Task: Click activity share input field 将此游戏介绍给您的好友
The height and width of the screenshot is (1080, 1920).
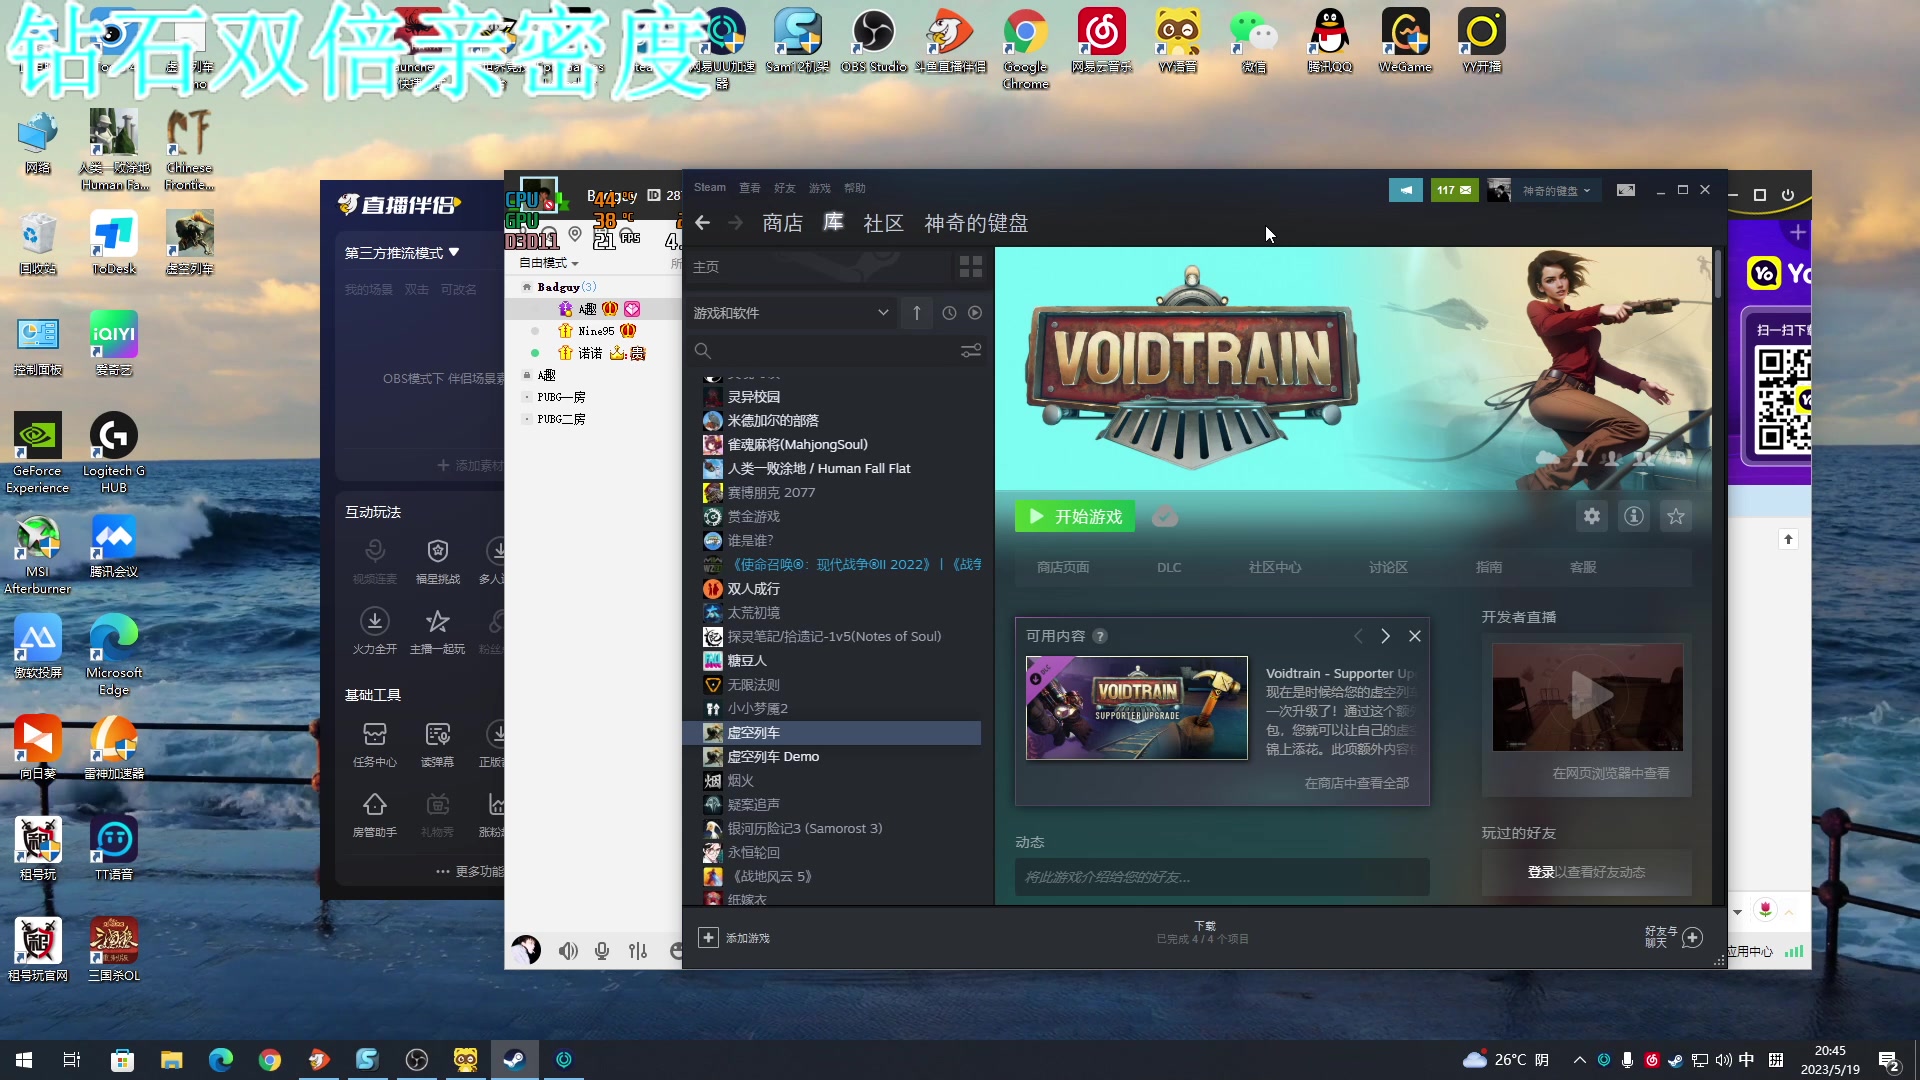Action: point(1222,877)
